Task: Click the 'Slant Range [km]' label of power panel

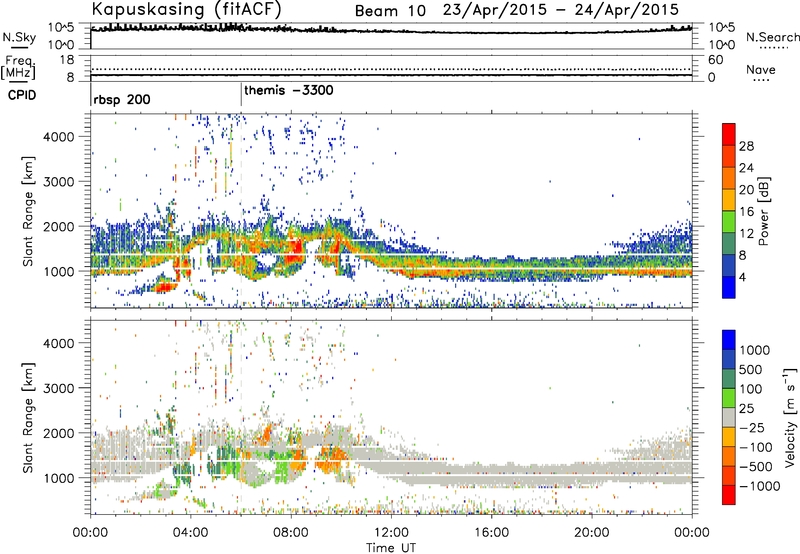Action: (28, 211)
